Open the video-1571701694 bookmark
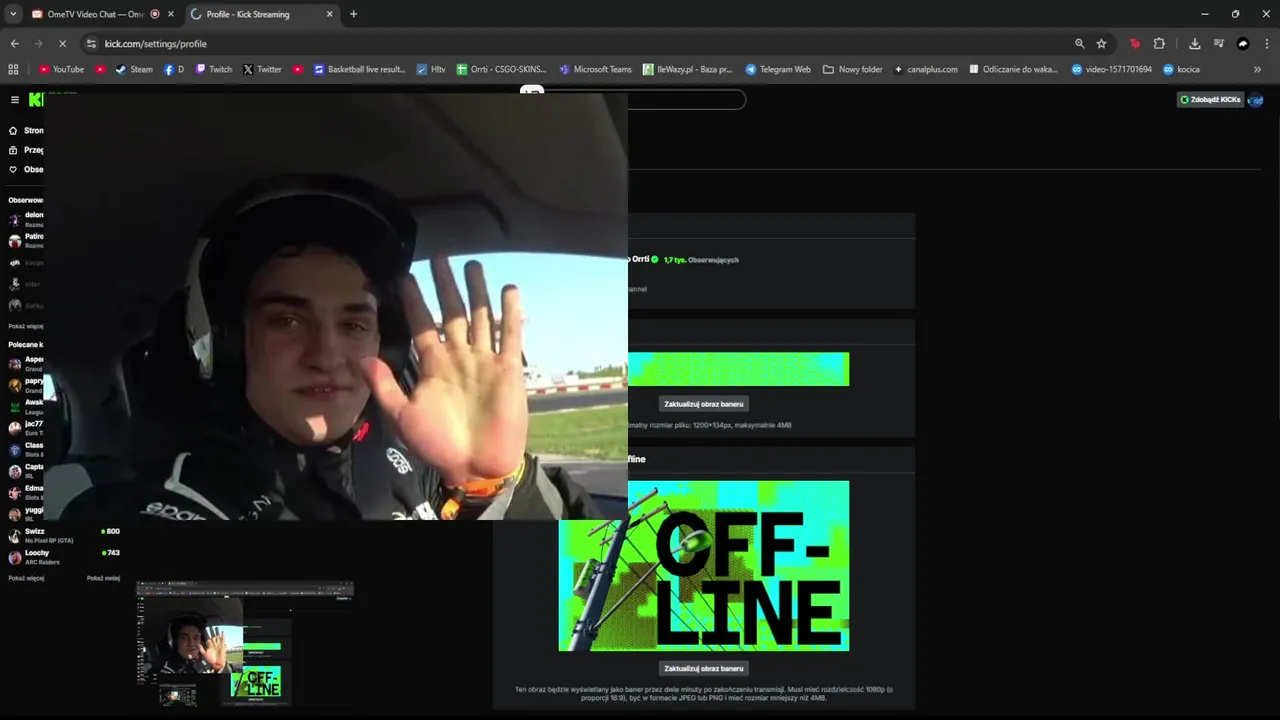 1111,70
